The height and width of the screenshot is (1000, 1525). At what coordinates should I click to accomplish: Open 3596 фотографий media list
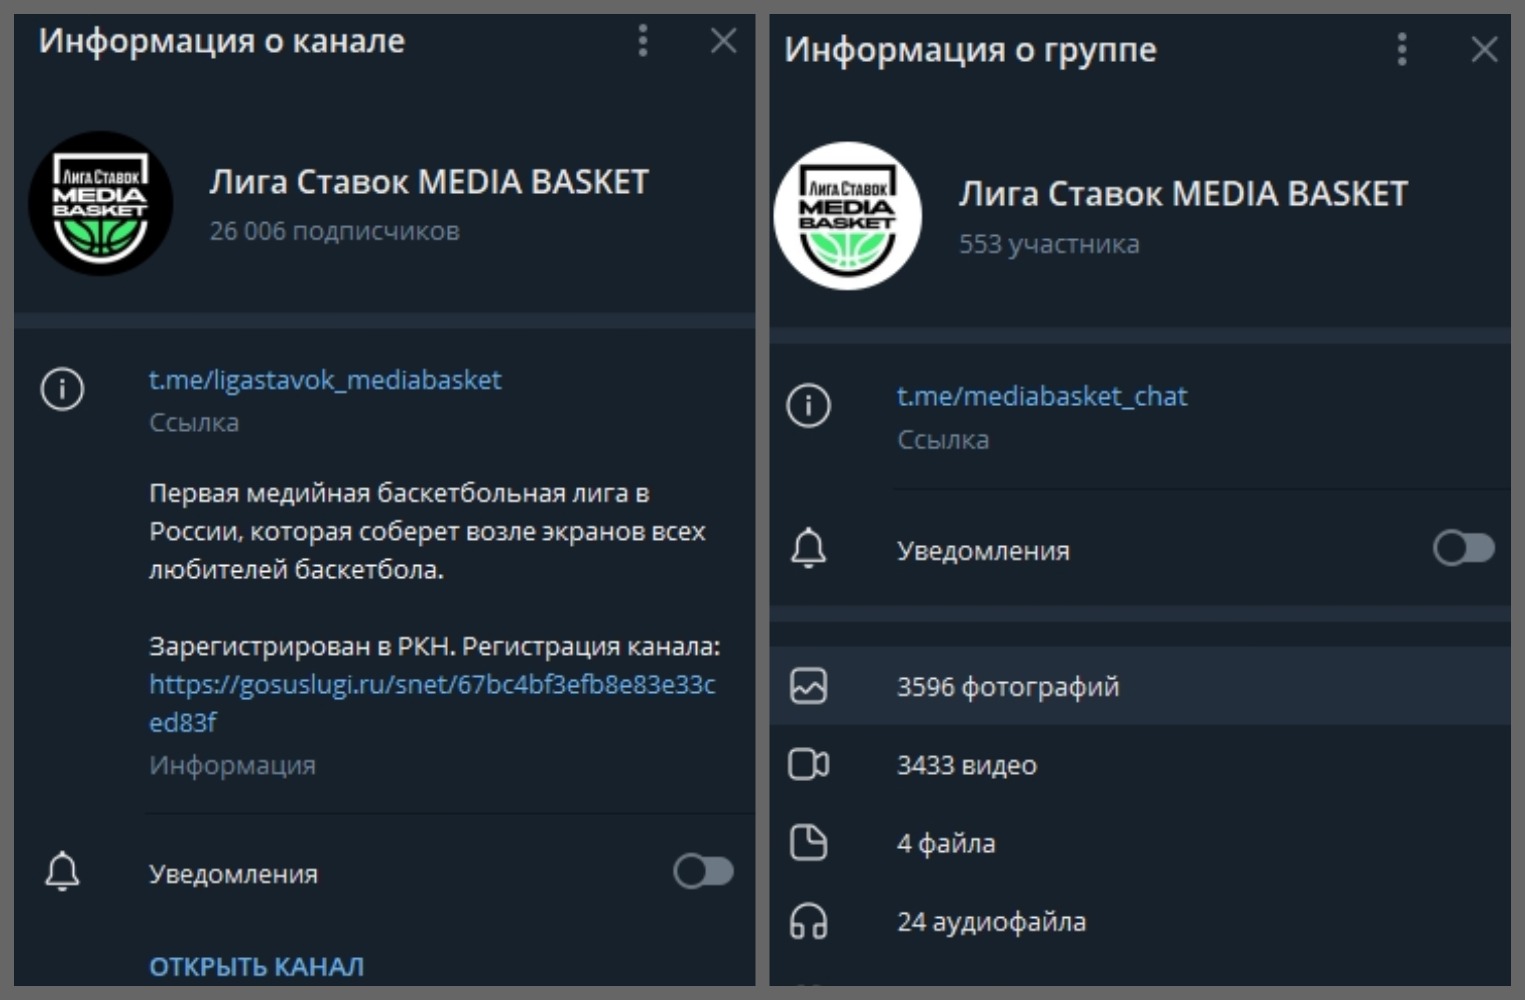[x=1009, y=687]
